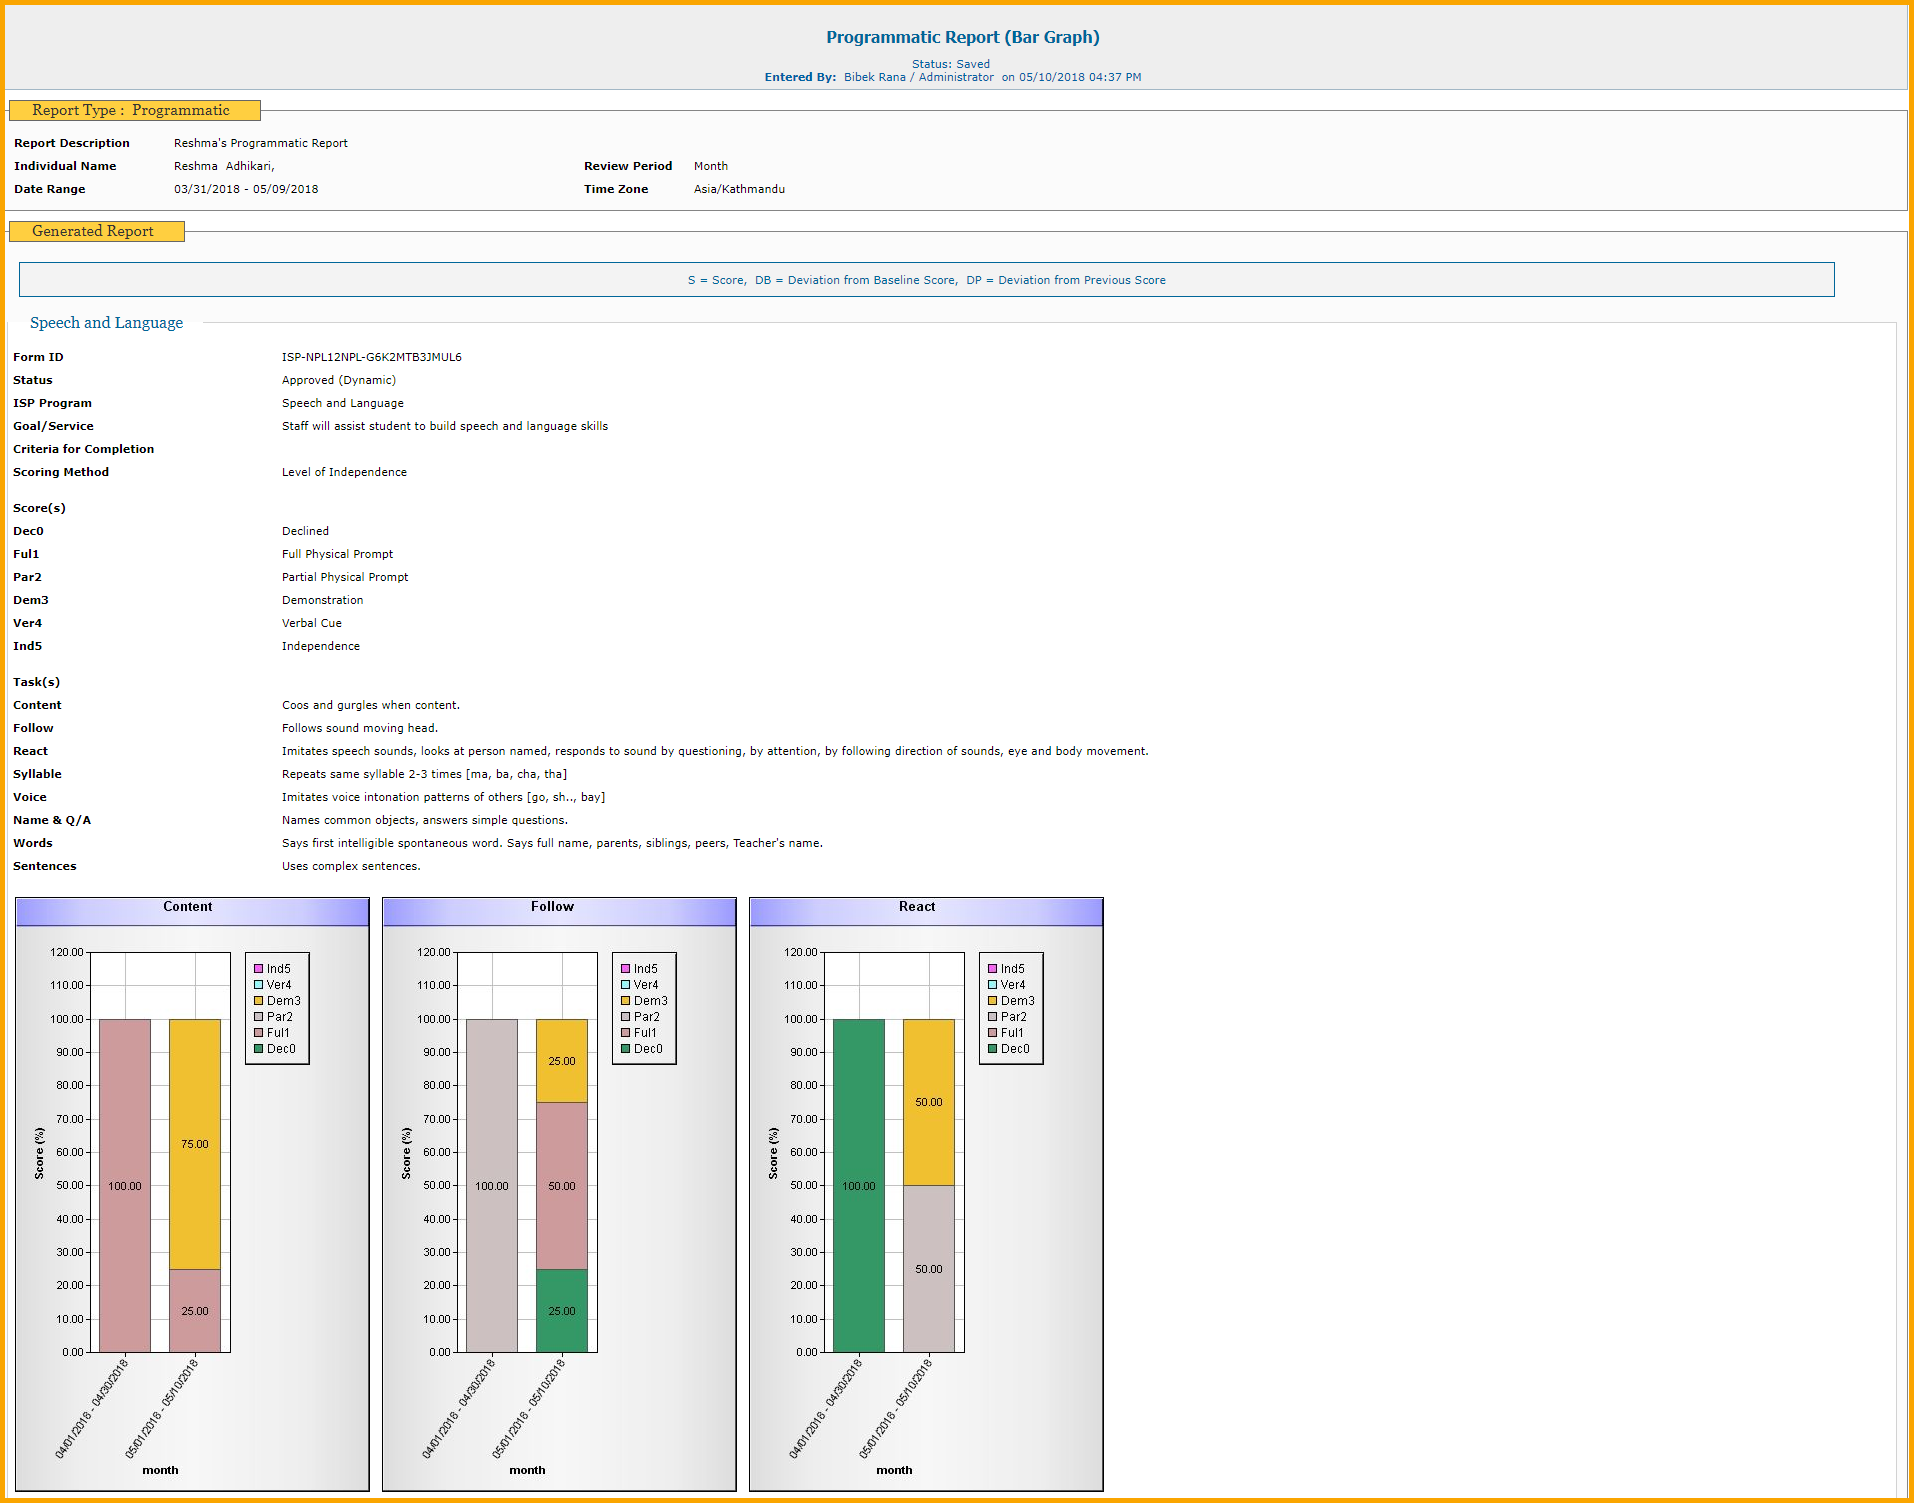1914x1503 pixels.
Task: Click the Speech and Language section heading
Action: (106, 323)
